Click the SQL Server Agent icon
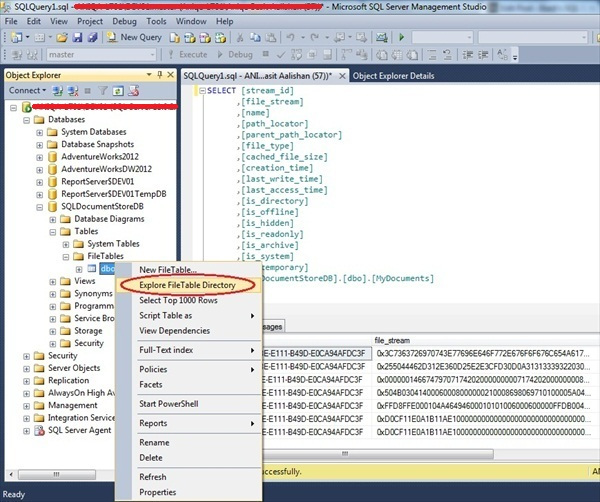This screenshot has width=600, height=502. pos(40,431)
